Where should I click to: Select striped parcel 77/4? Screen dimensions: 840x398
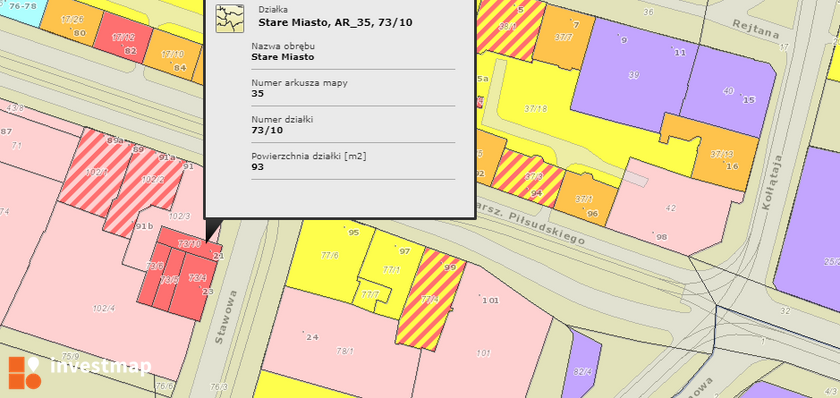coord(430,299)
